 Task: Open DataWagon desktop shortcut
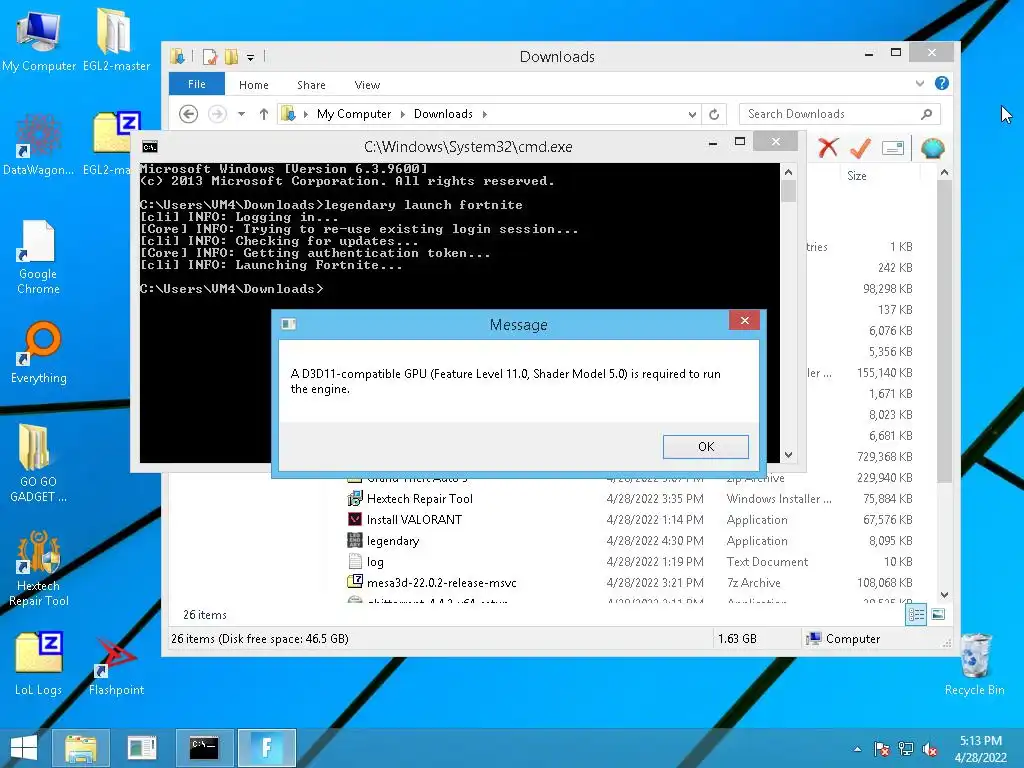pos(39,145)
